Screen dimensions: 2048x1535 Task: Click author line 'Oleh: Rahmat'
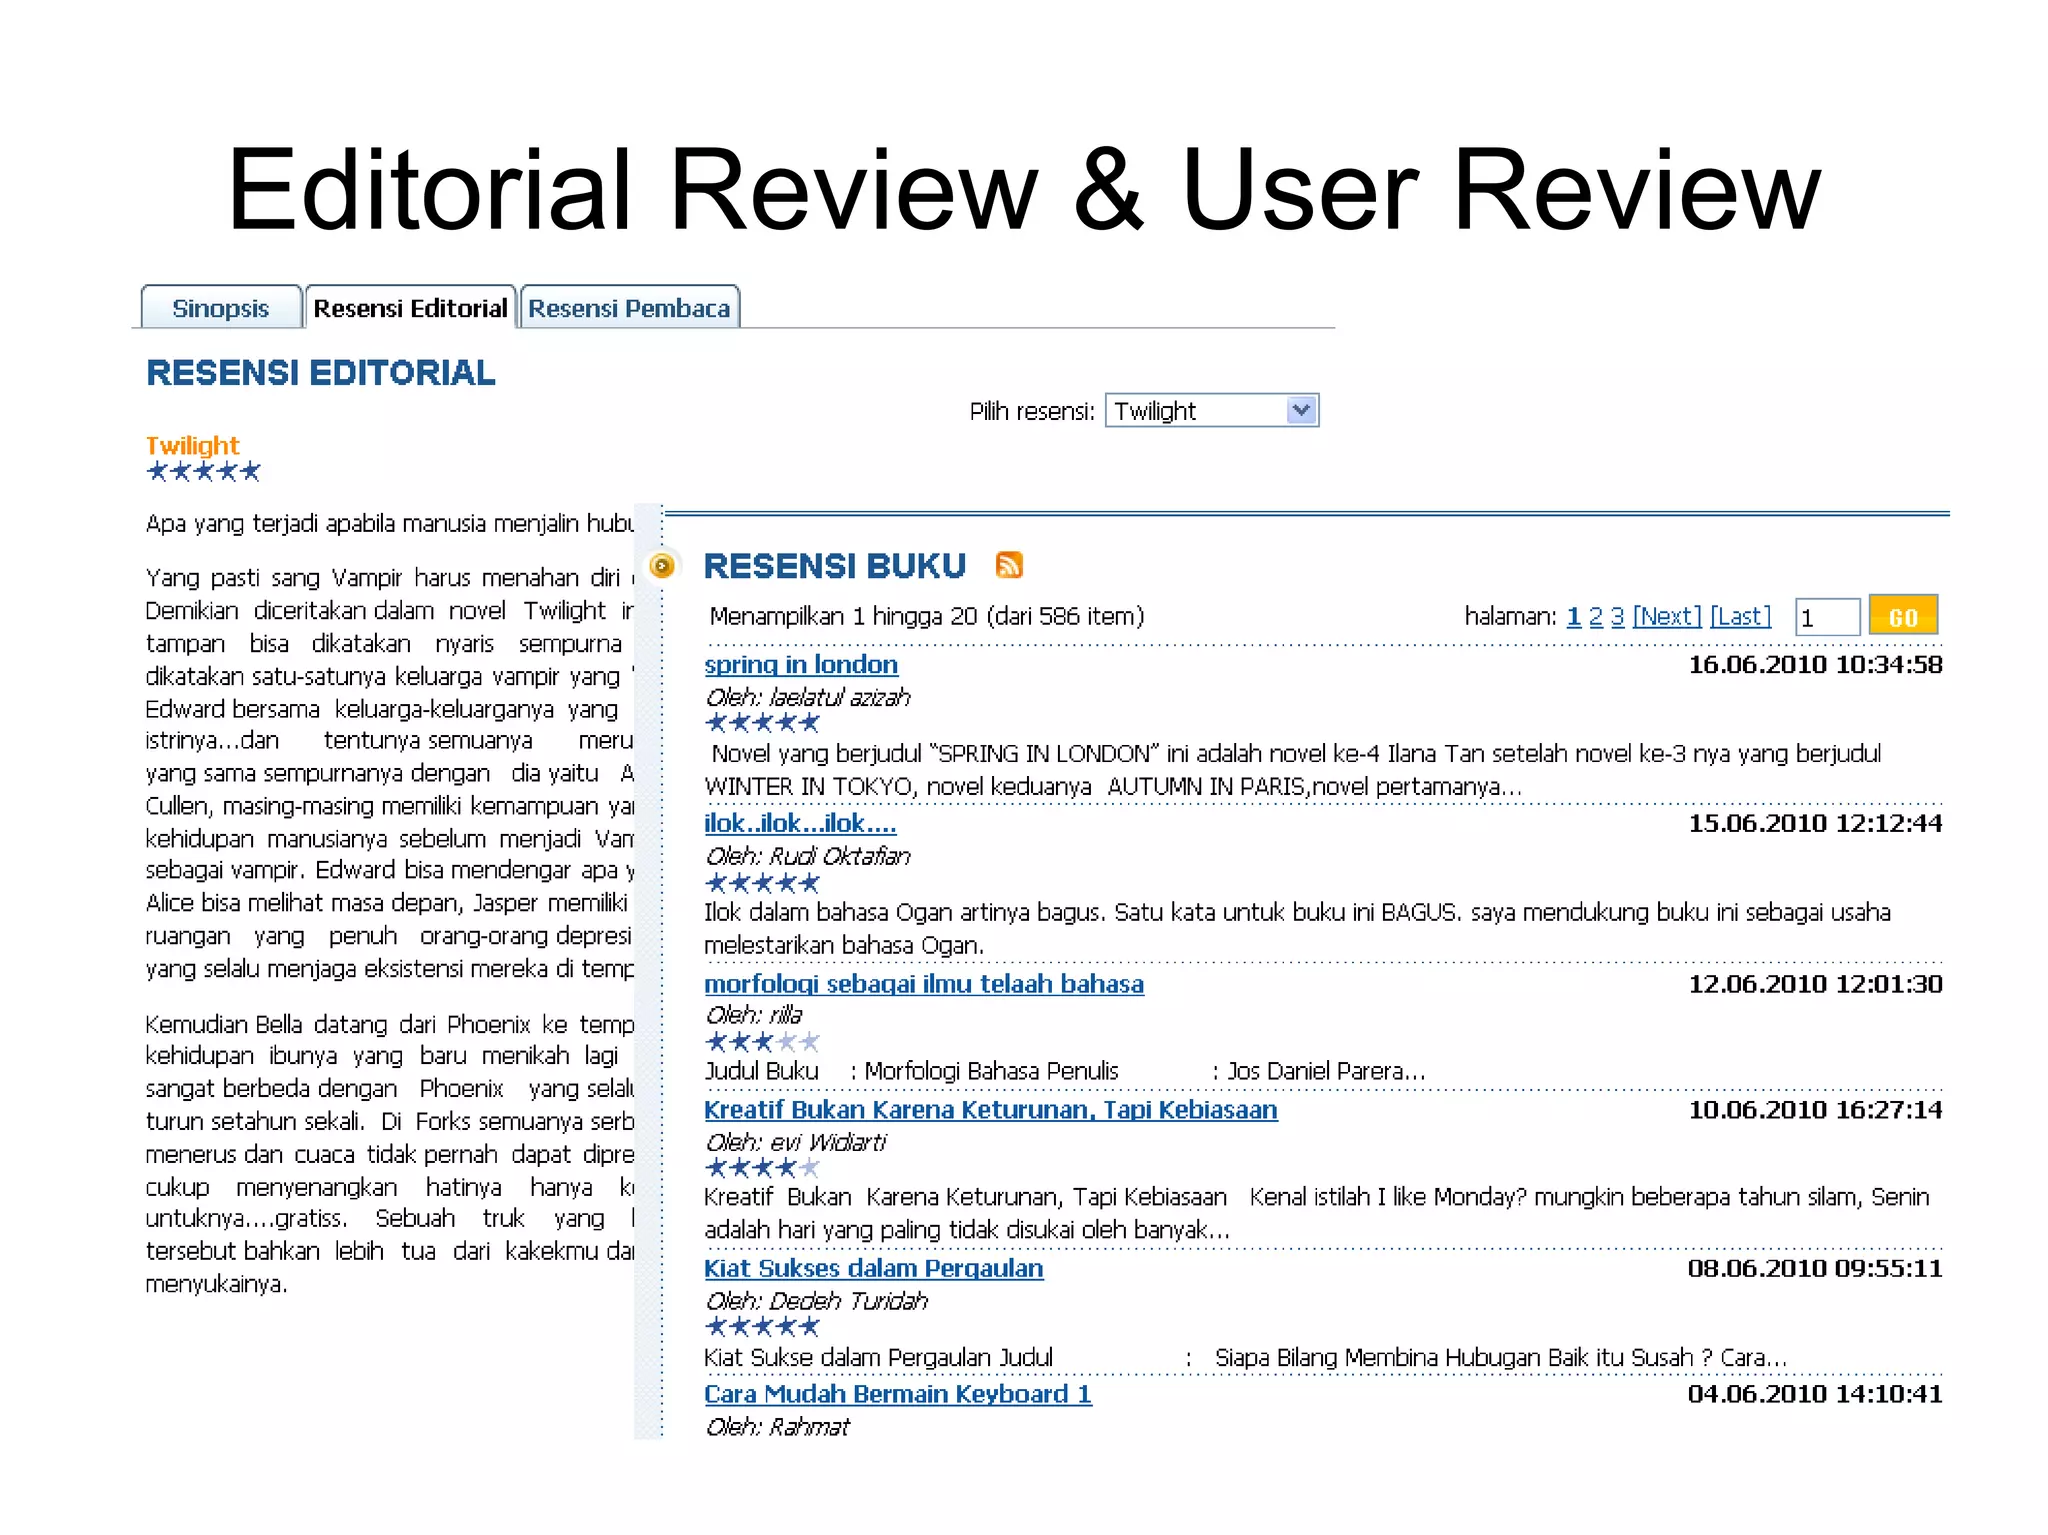point(778,1428)
